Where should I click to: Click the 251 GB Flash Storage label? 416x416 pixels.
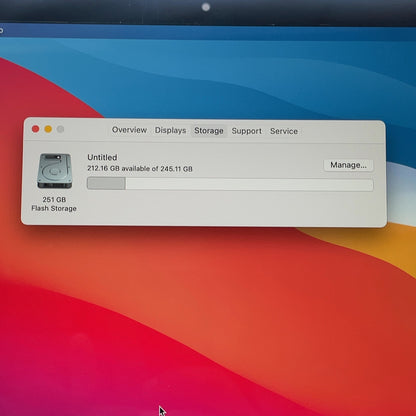[54, 204]
